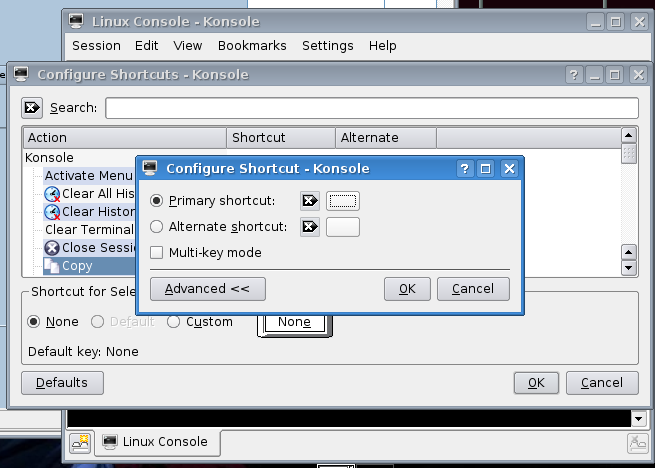Click OK in the Configure Shortcuts window
Image resolution: width=655 pixels, height=468 pixels.
pos(536,383)
